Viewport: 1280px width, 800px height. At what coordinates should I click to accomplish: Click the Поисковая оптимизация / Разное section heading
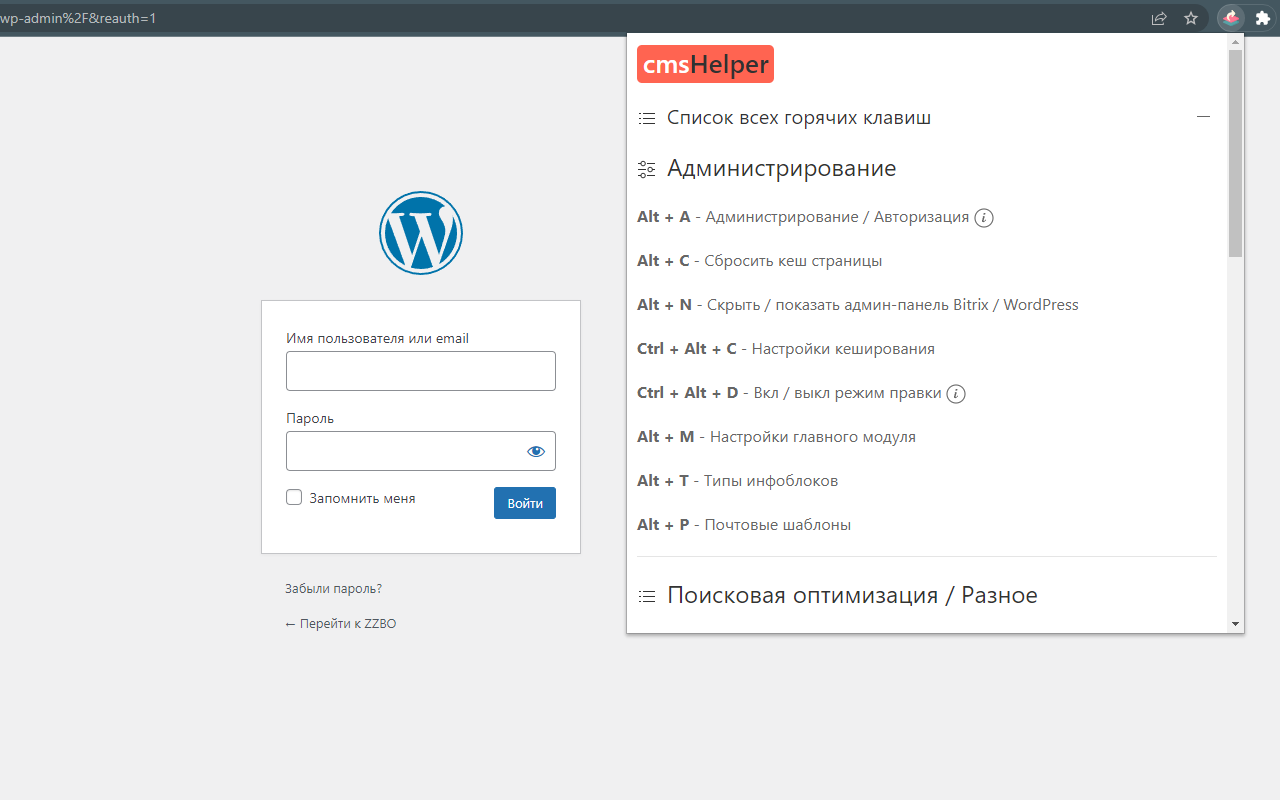852,596
